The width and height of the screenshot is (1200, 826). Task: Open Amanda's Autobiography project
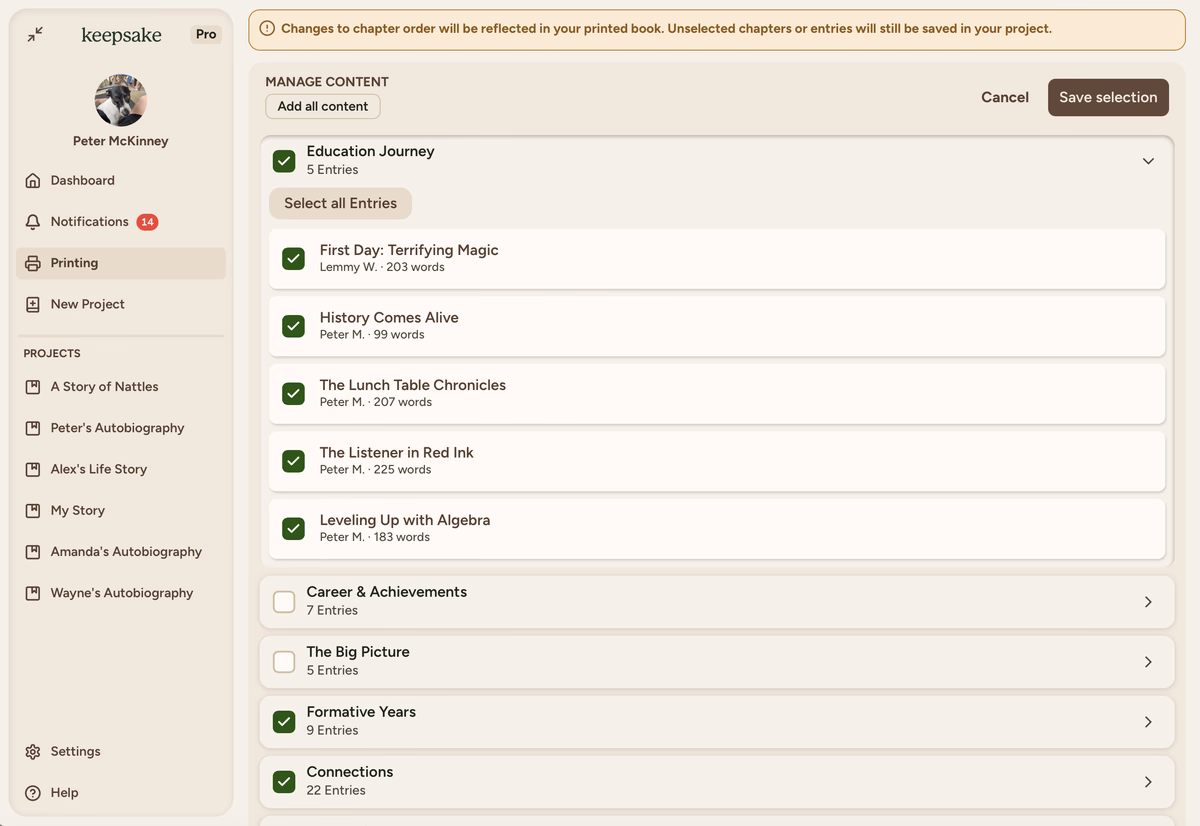pyautogui.click(x=126, y=552)
